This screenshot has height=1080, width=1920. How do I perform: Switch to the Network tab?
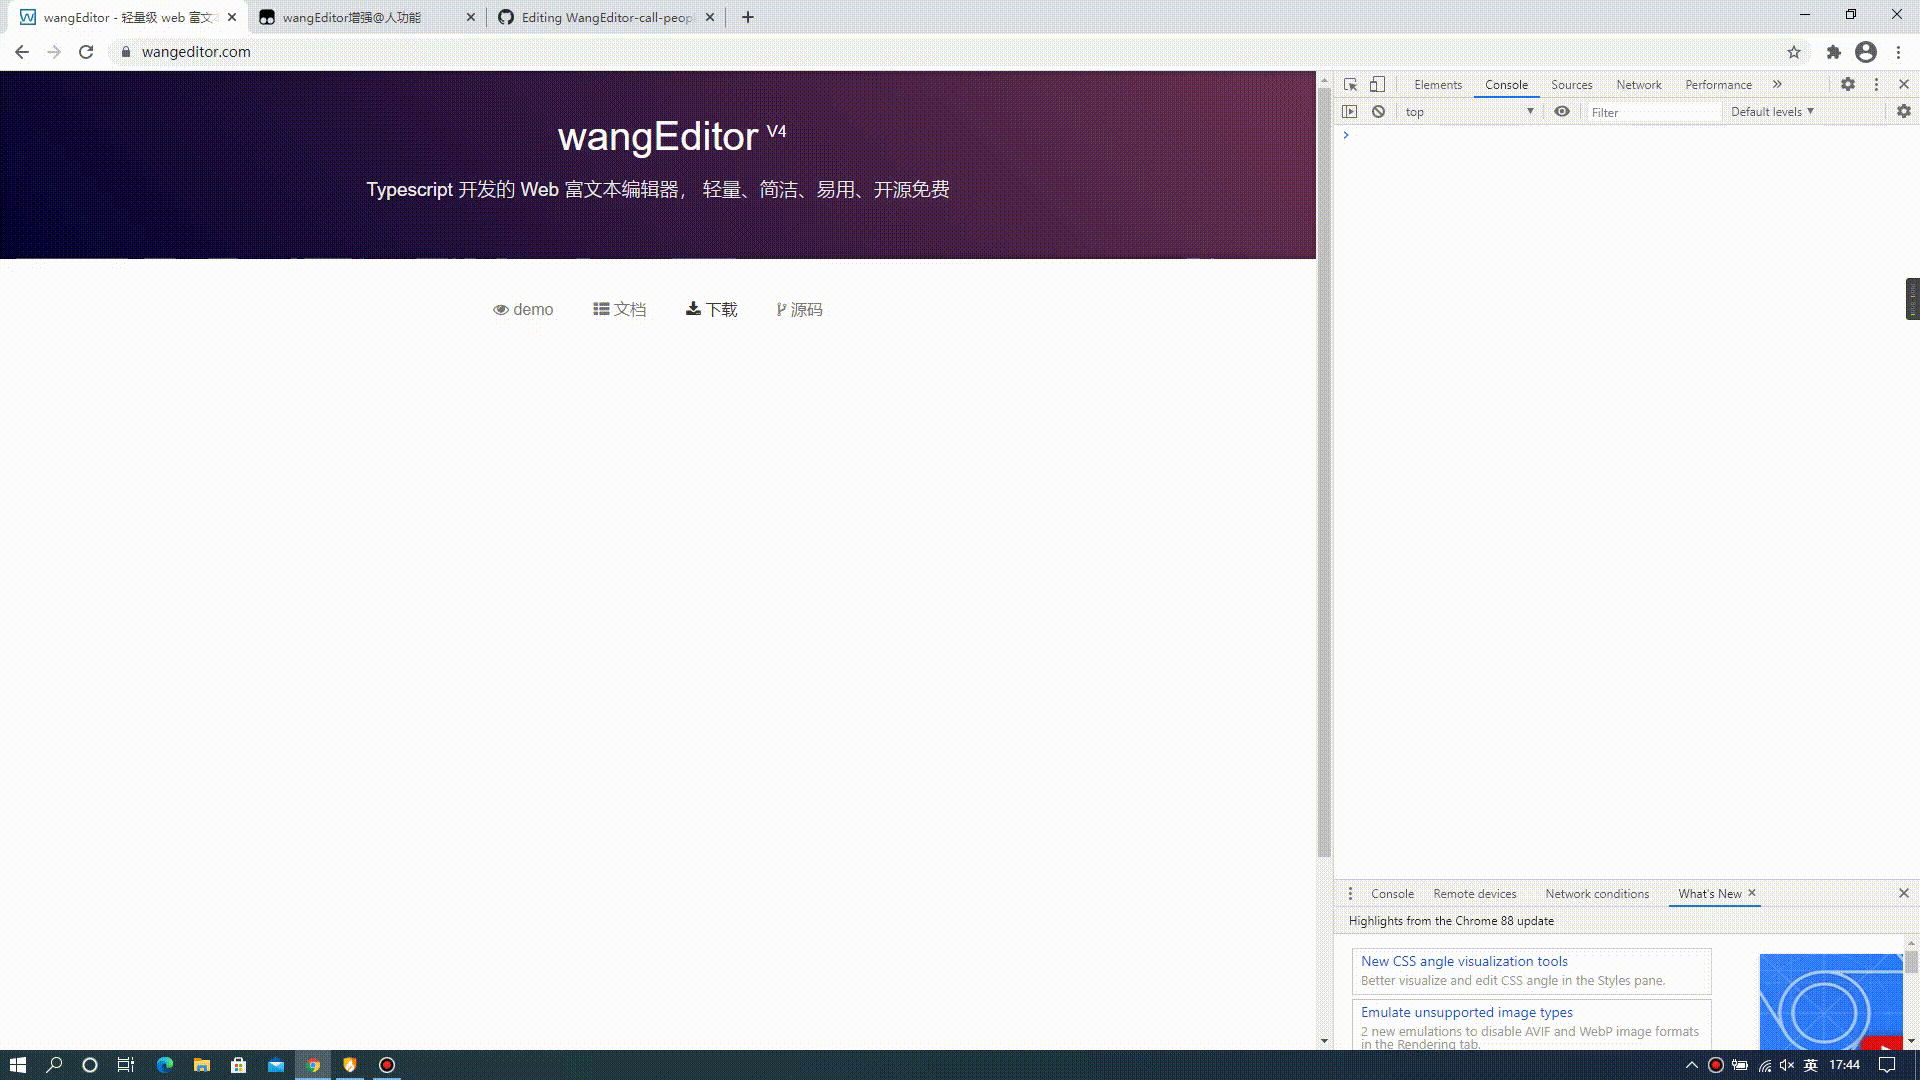tap(1638, 84)
